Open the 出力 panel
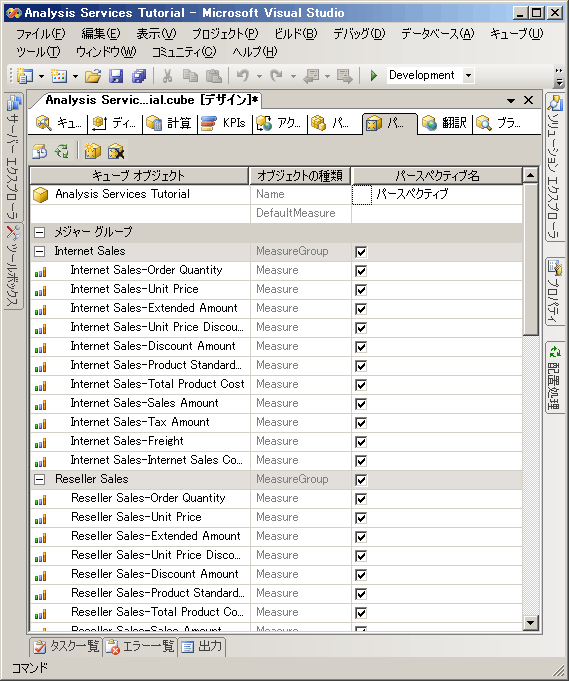569x681 pixels. pos(202,647)
